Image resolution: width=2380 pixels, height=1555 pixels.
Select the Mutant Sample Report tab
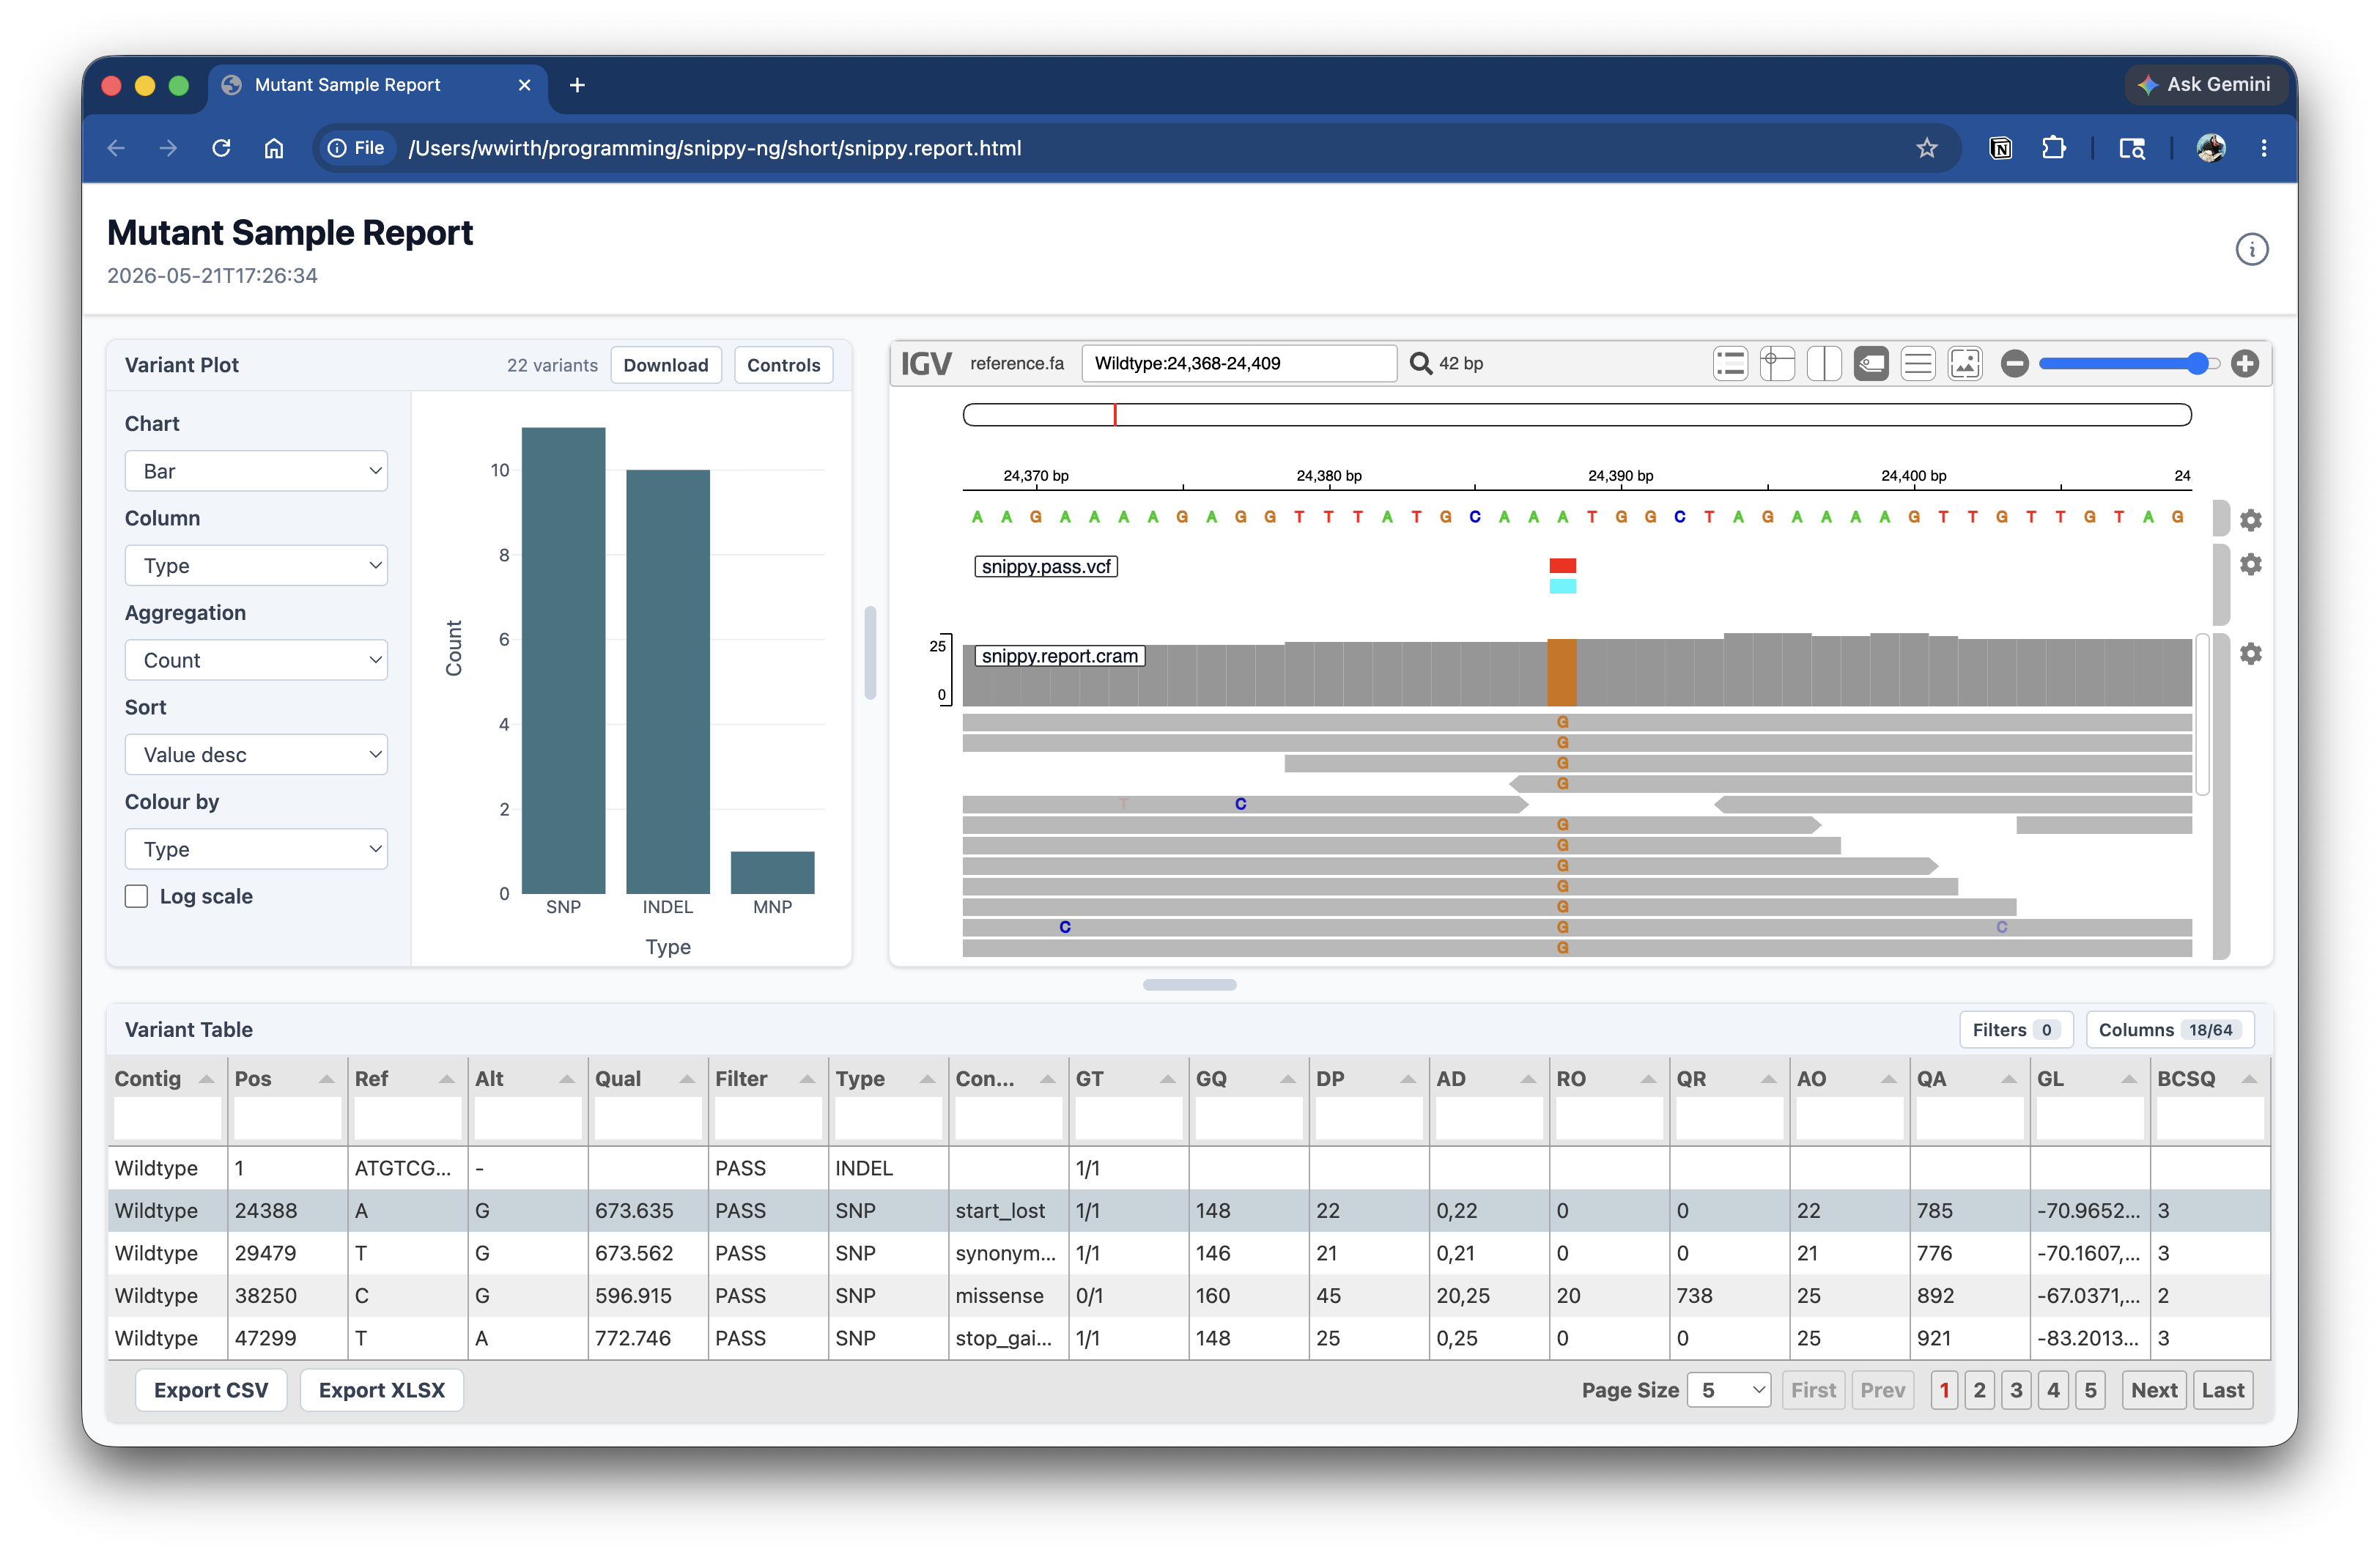coord(377,85)
